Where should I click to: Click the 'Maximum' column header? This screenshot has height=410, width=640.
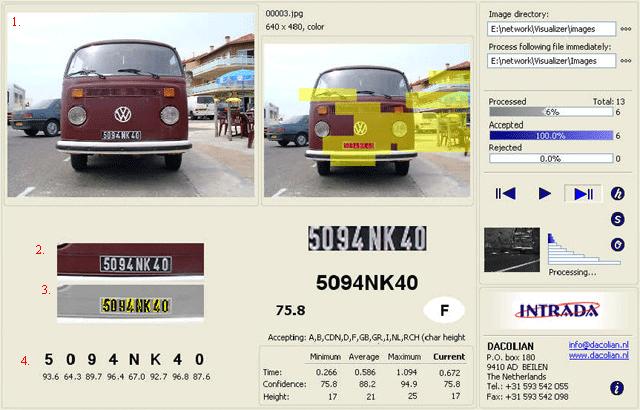click(404, 357)
